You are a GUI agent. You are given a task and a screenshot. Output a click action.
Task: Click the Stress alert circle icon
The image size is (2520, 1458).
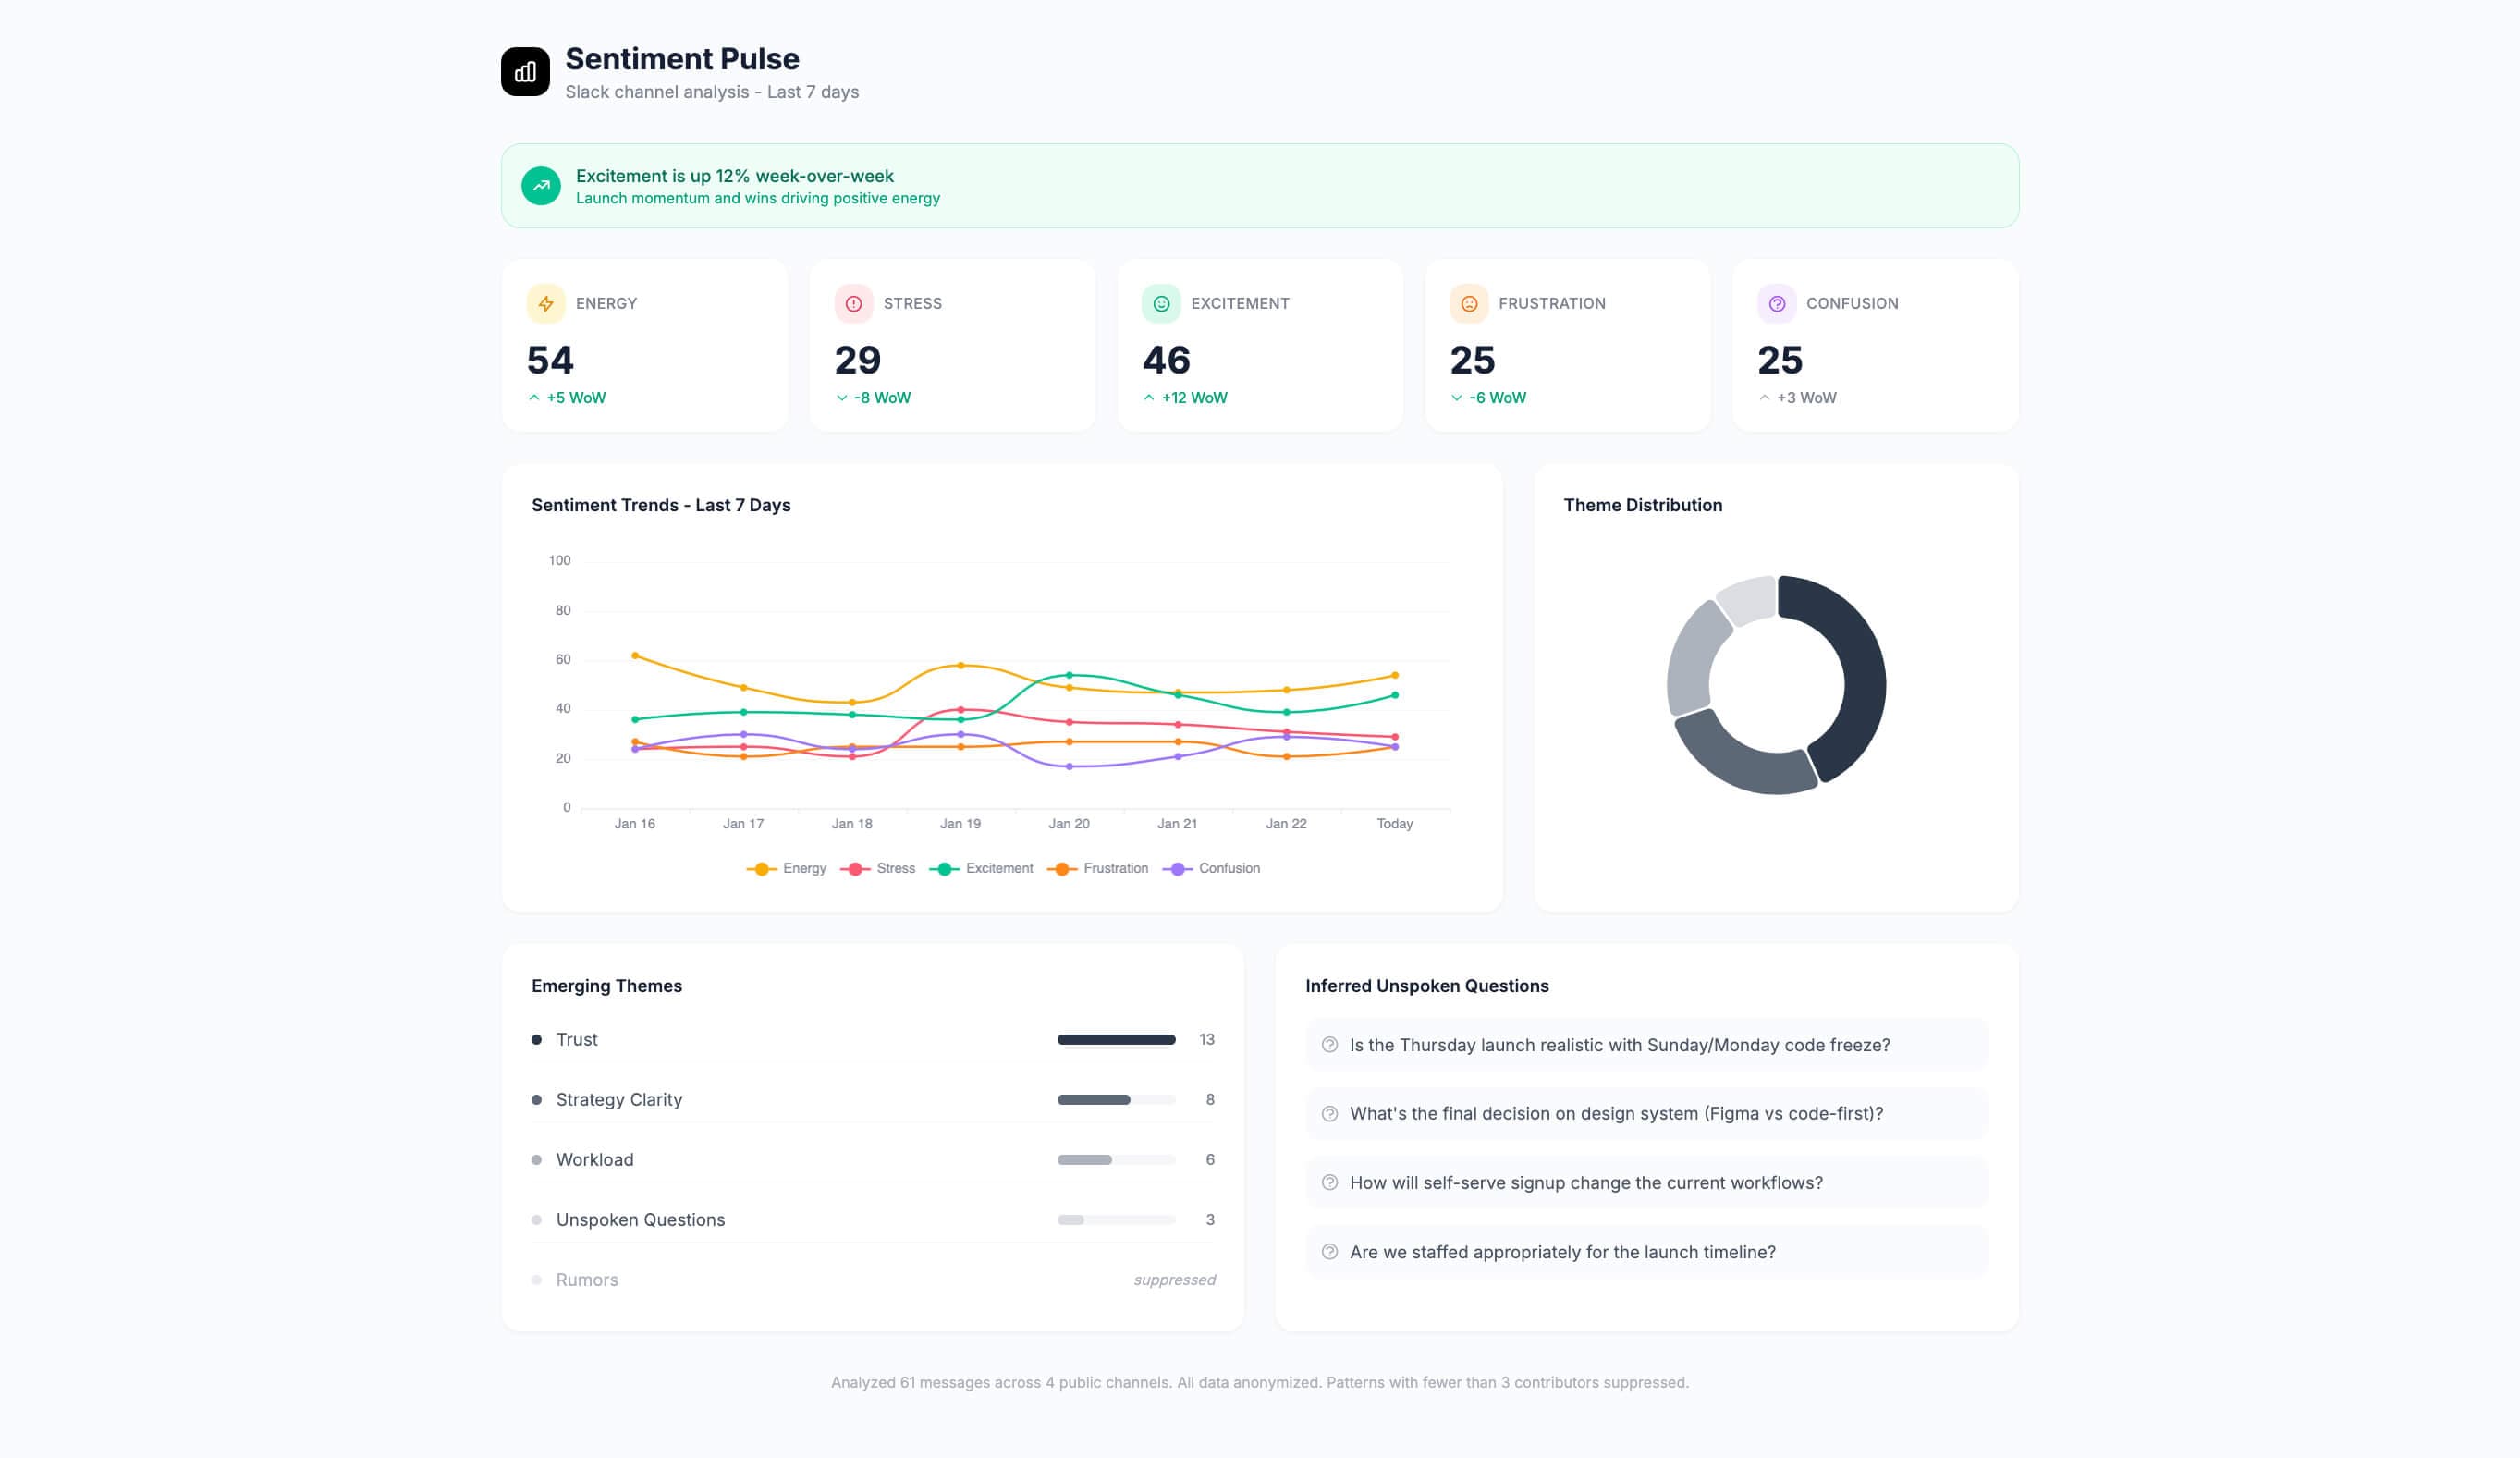[x=854, y=304]
